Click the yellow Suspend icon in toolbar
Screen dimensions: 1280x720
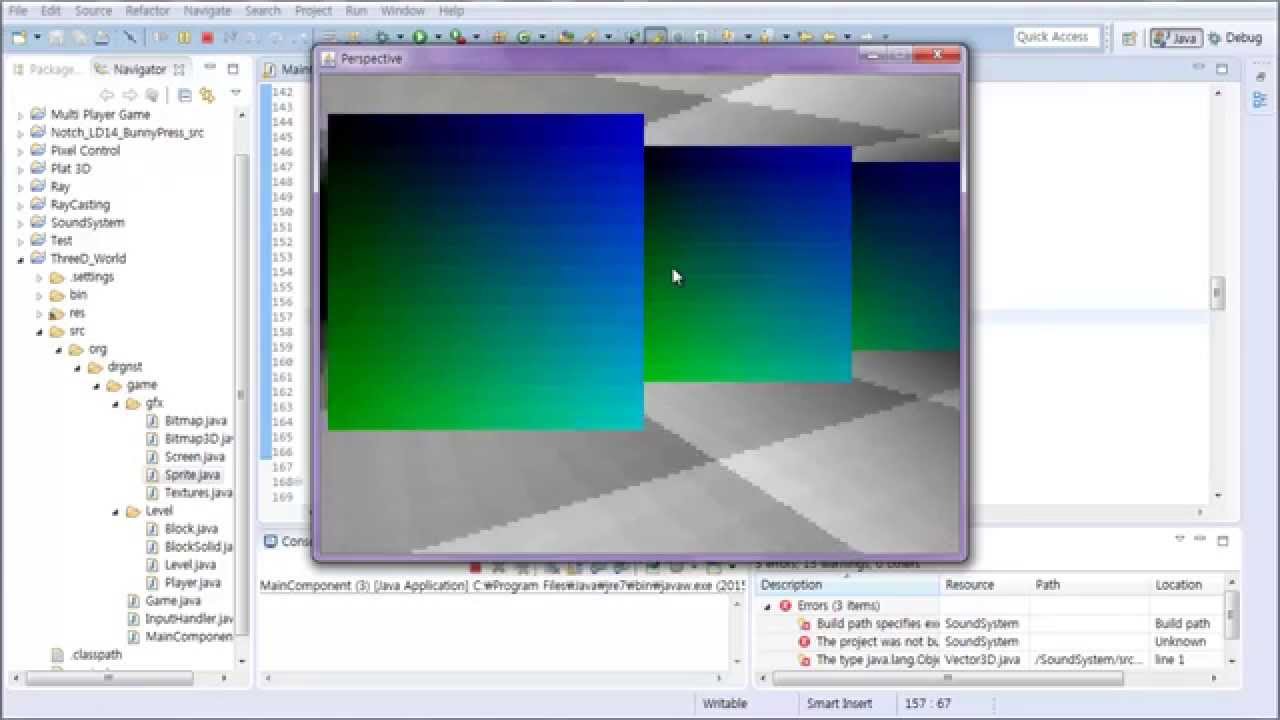click(184, 37)
